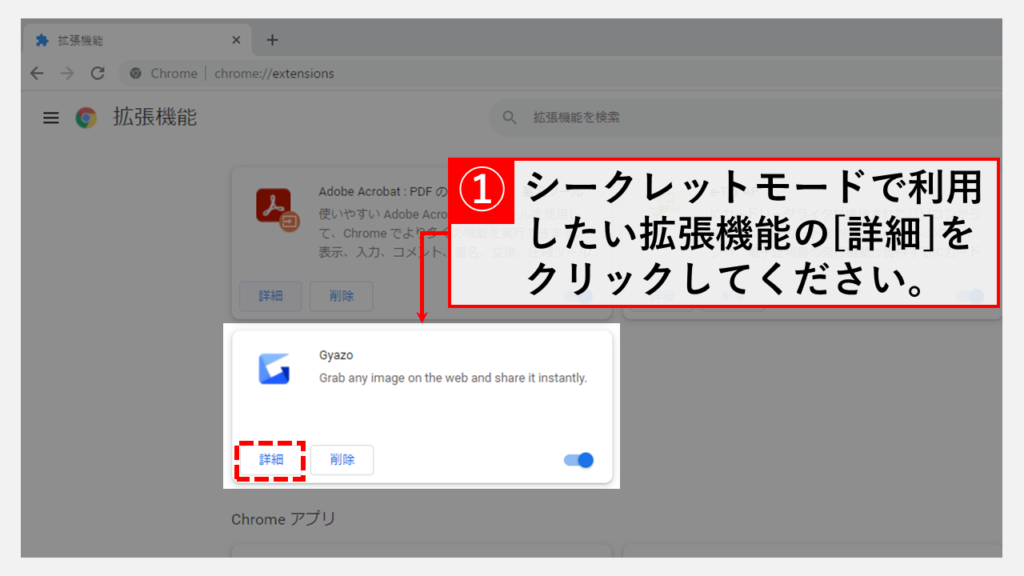The width and height of the screenshot is (1024, 576).
Task: Toggle the Adobe Acrobat extension switch
Action: click(x=579, y=297)
